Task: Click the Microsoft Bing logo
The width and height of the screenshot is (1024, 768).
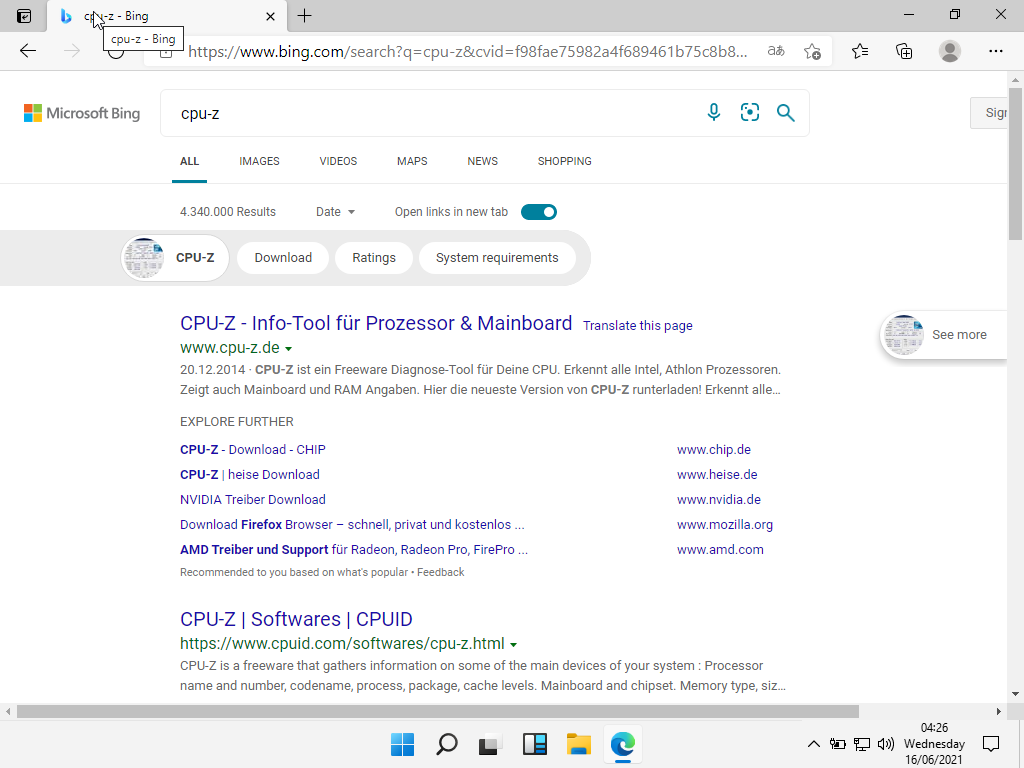Action: click(x=82, y=113)
